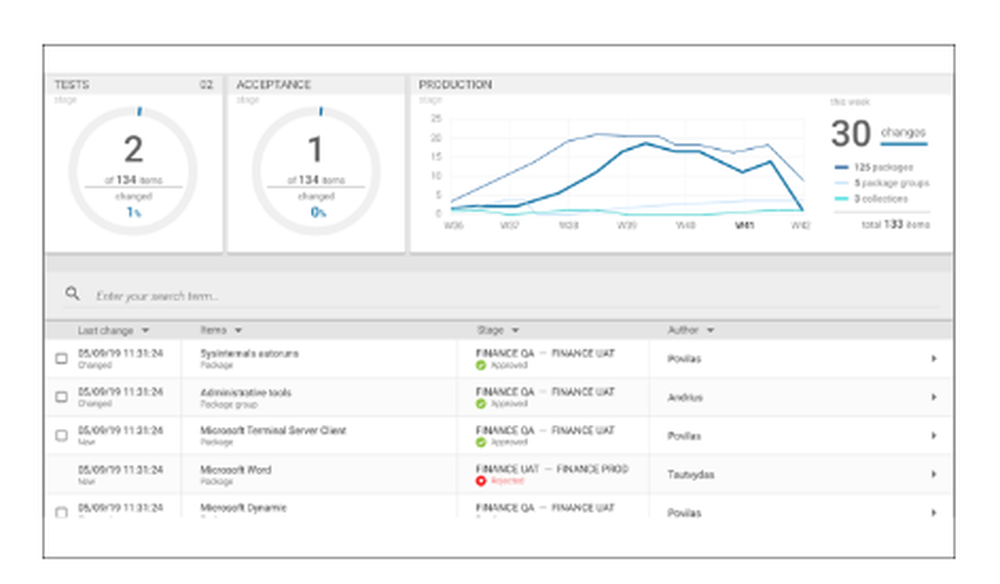Check the Sysinternals autoruns row checkbox
Screen dimensions: 1000x584
pos(61,359)
